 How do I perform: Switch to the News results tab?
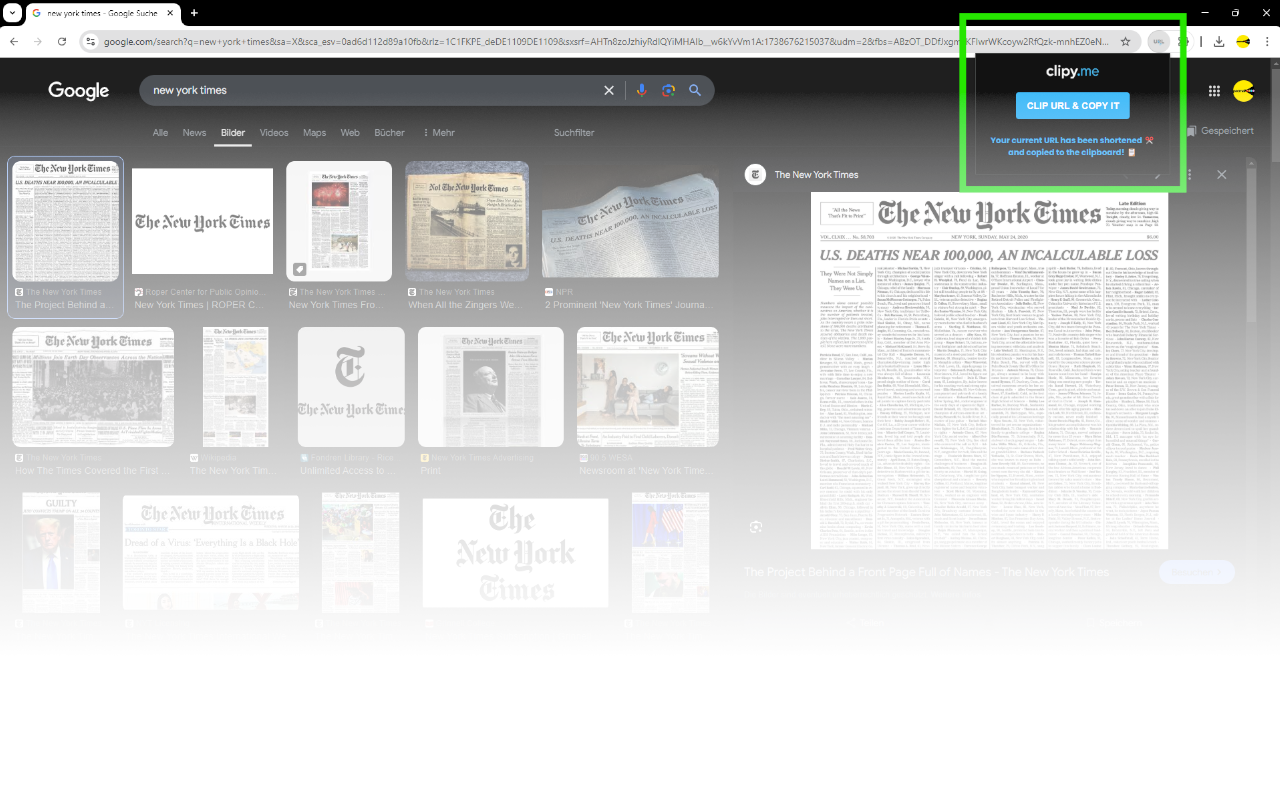click(194, 132)
